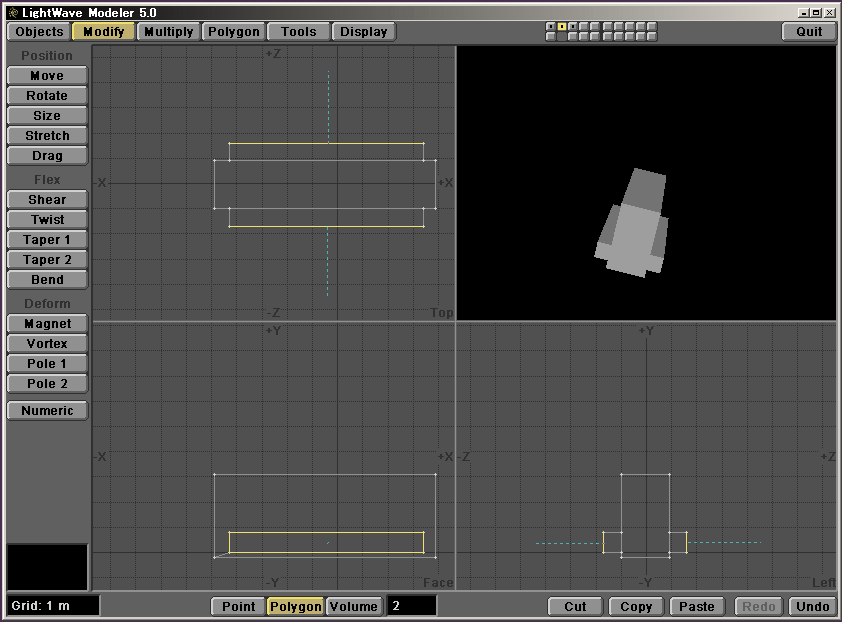Select the first layer button in the layer bank
This screenshot has width=842, height=622.
coord(551,27)
